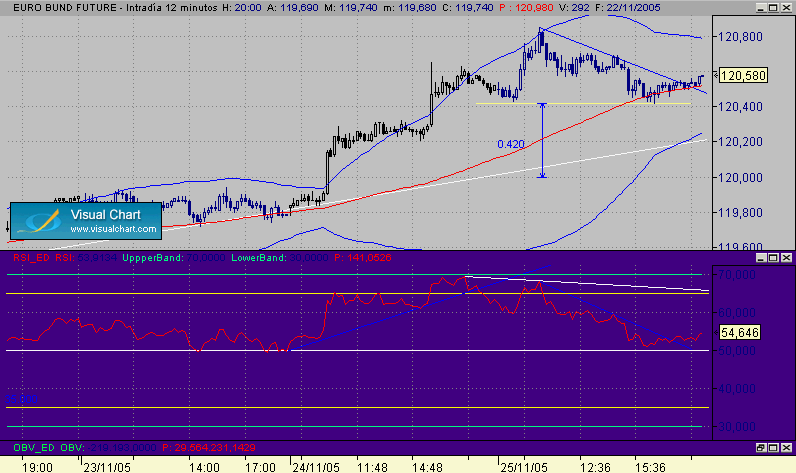Click the 25/11/05 date on time axis
The image size is (796, 473).
524,467
